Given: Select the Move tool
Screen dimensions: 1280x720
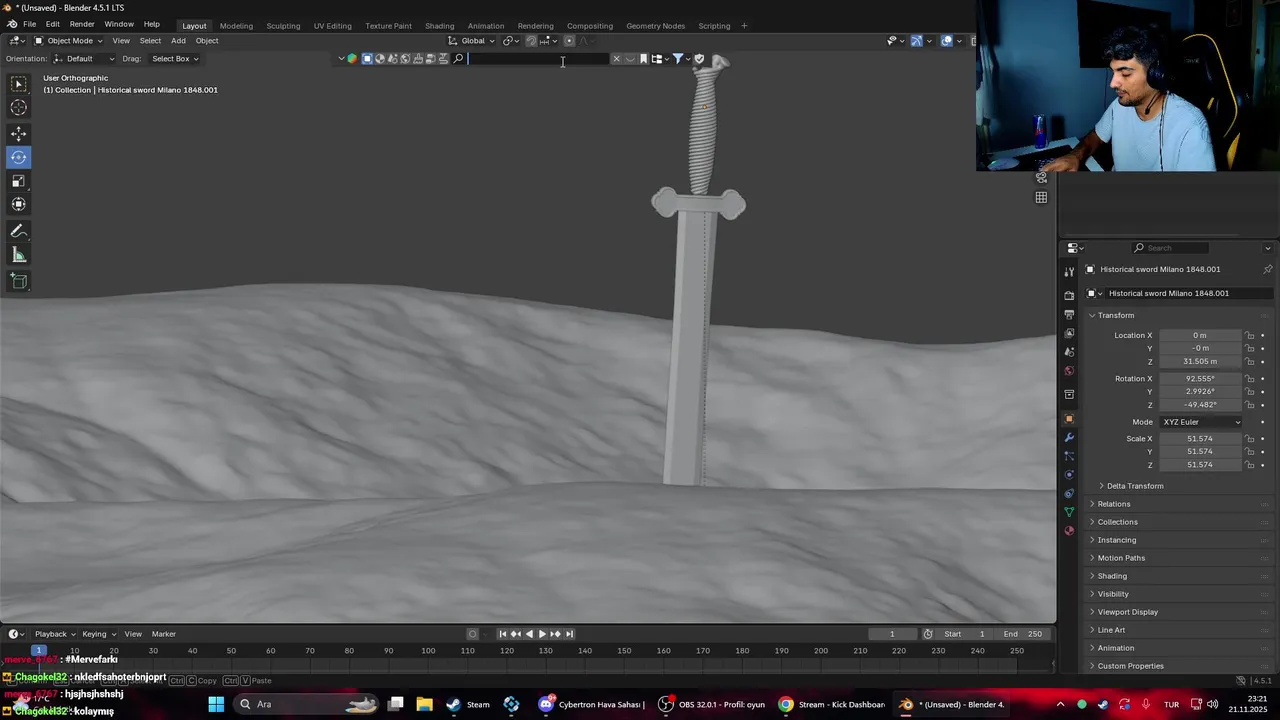Looking at the screenshot, I should point(18,134).
